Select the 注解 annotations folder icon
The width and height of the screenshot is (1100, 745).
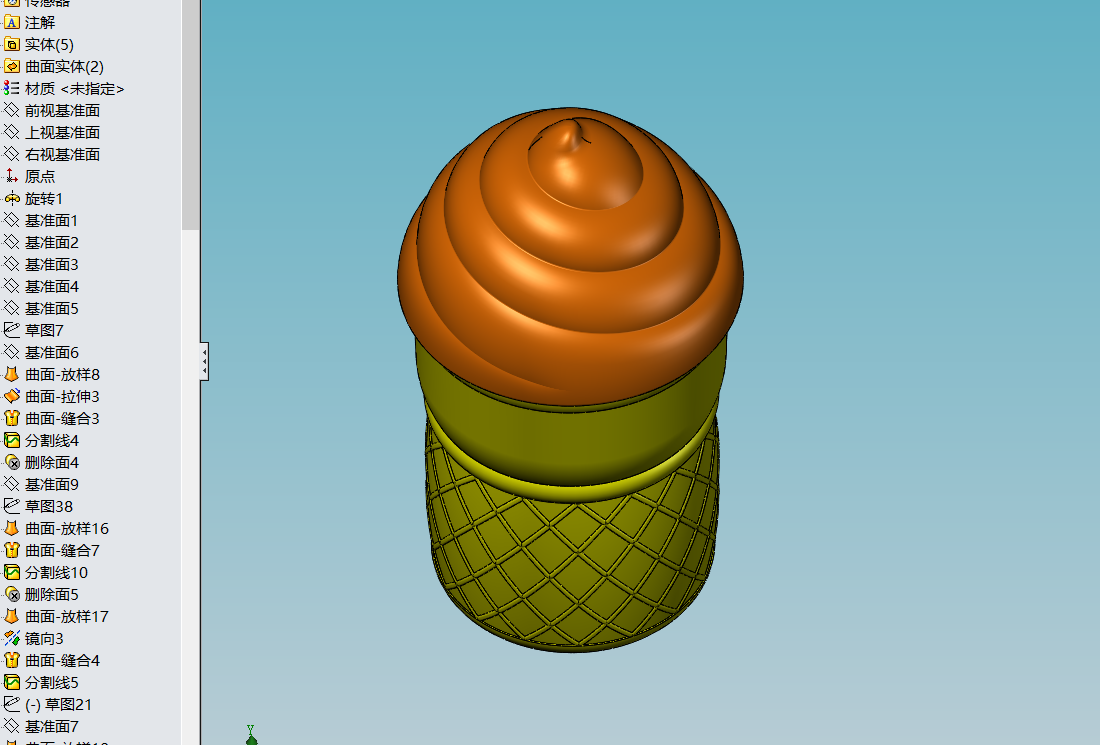coord(12,22)
